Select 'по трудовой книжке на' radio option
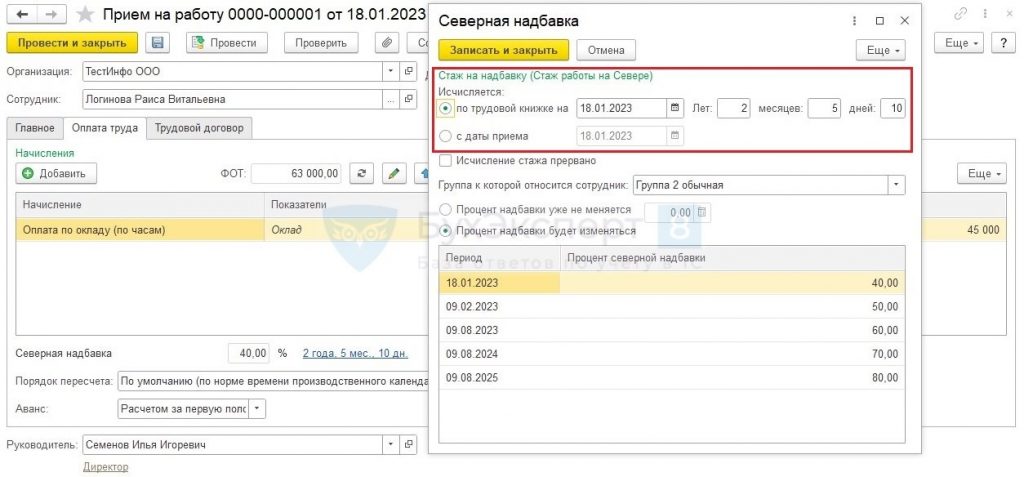 coord(445,108)
